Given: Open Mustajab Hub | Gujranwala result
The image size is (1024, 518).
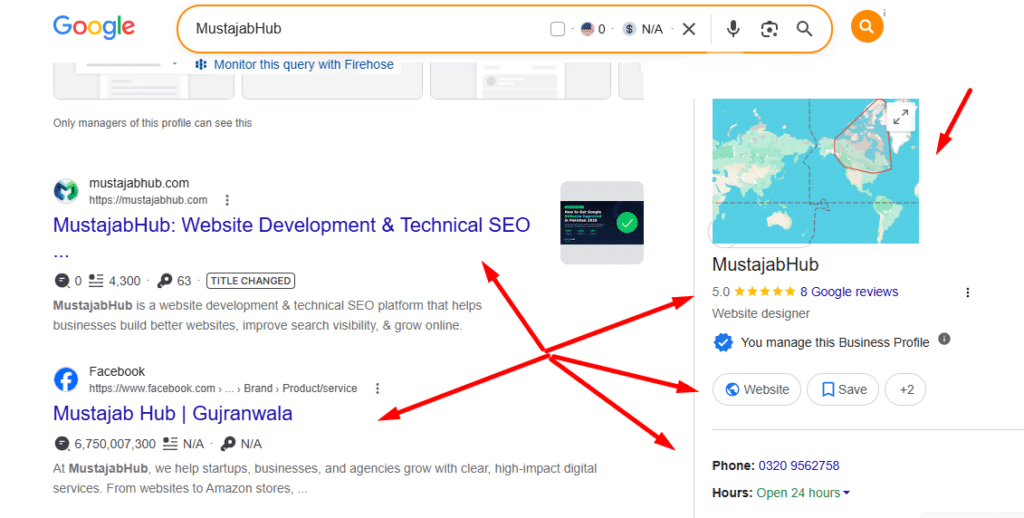Looking at the screenshot, I should 172,413.
